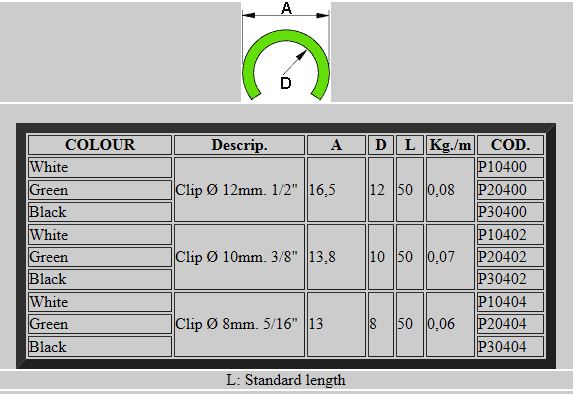Click the COLOUR column header
573x394 pixels.
100,145
